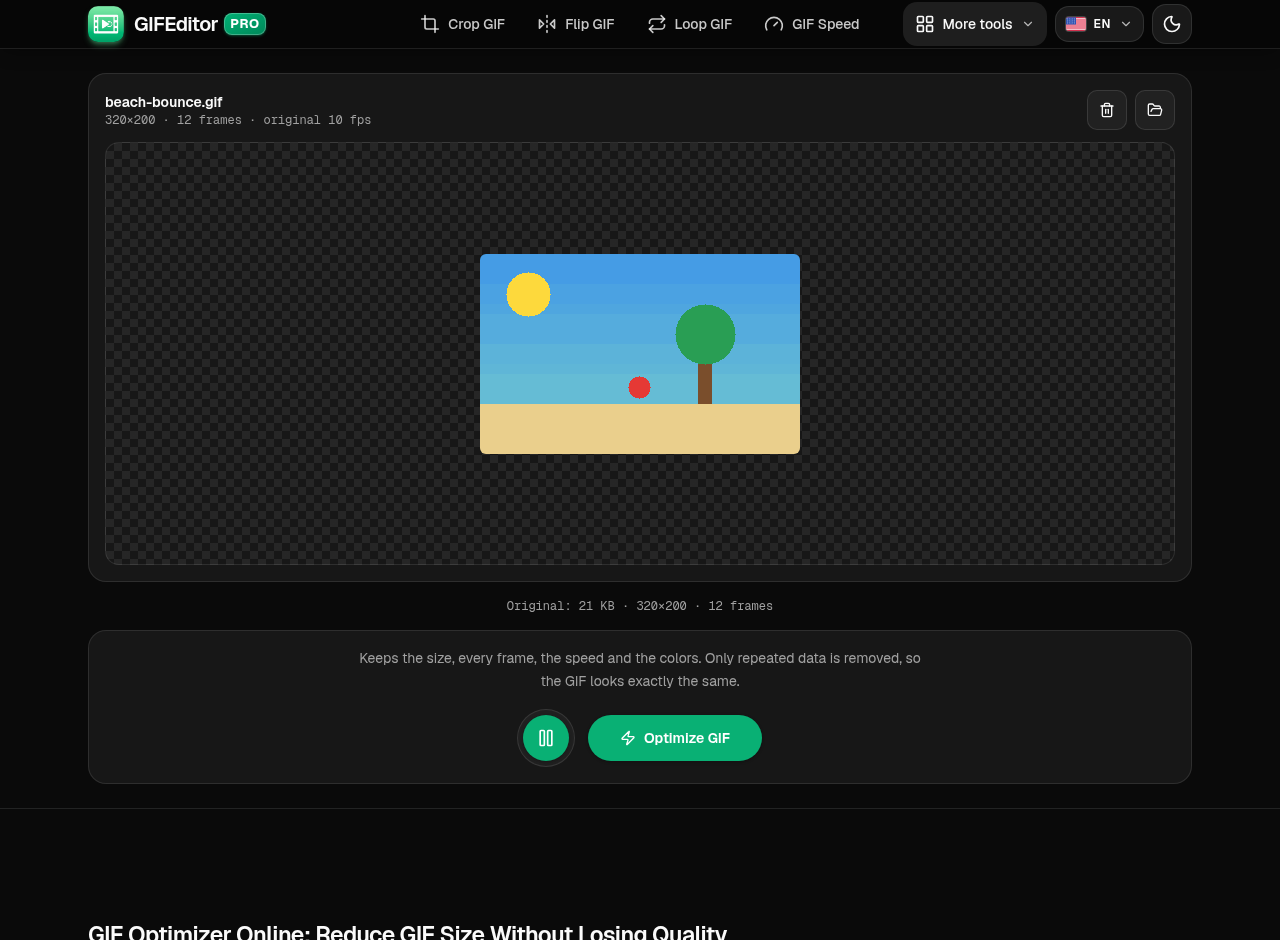Screen dimensions: 1280x940
Task: Open another file with the folder icon
Action: tap(1155, 110)
